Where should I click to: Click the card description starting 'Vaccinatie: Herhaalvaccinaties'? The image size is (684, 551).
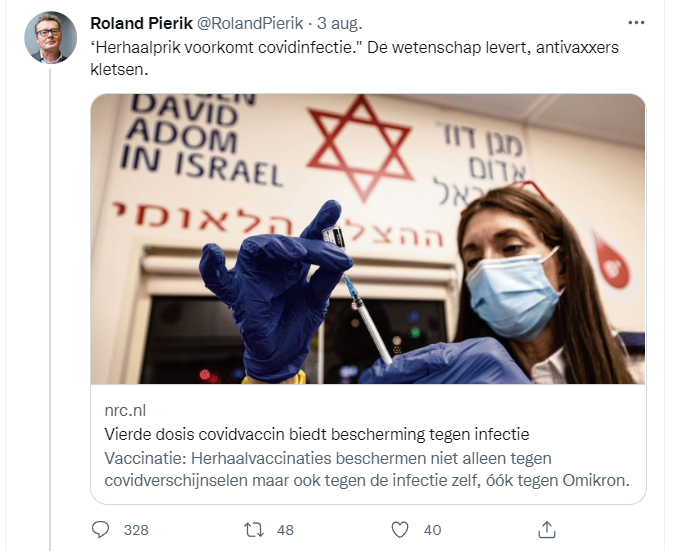(367, 469)
